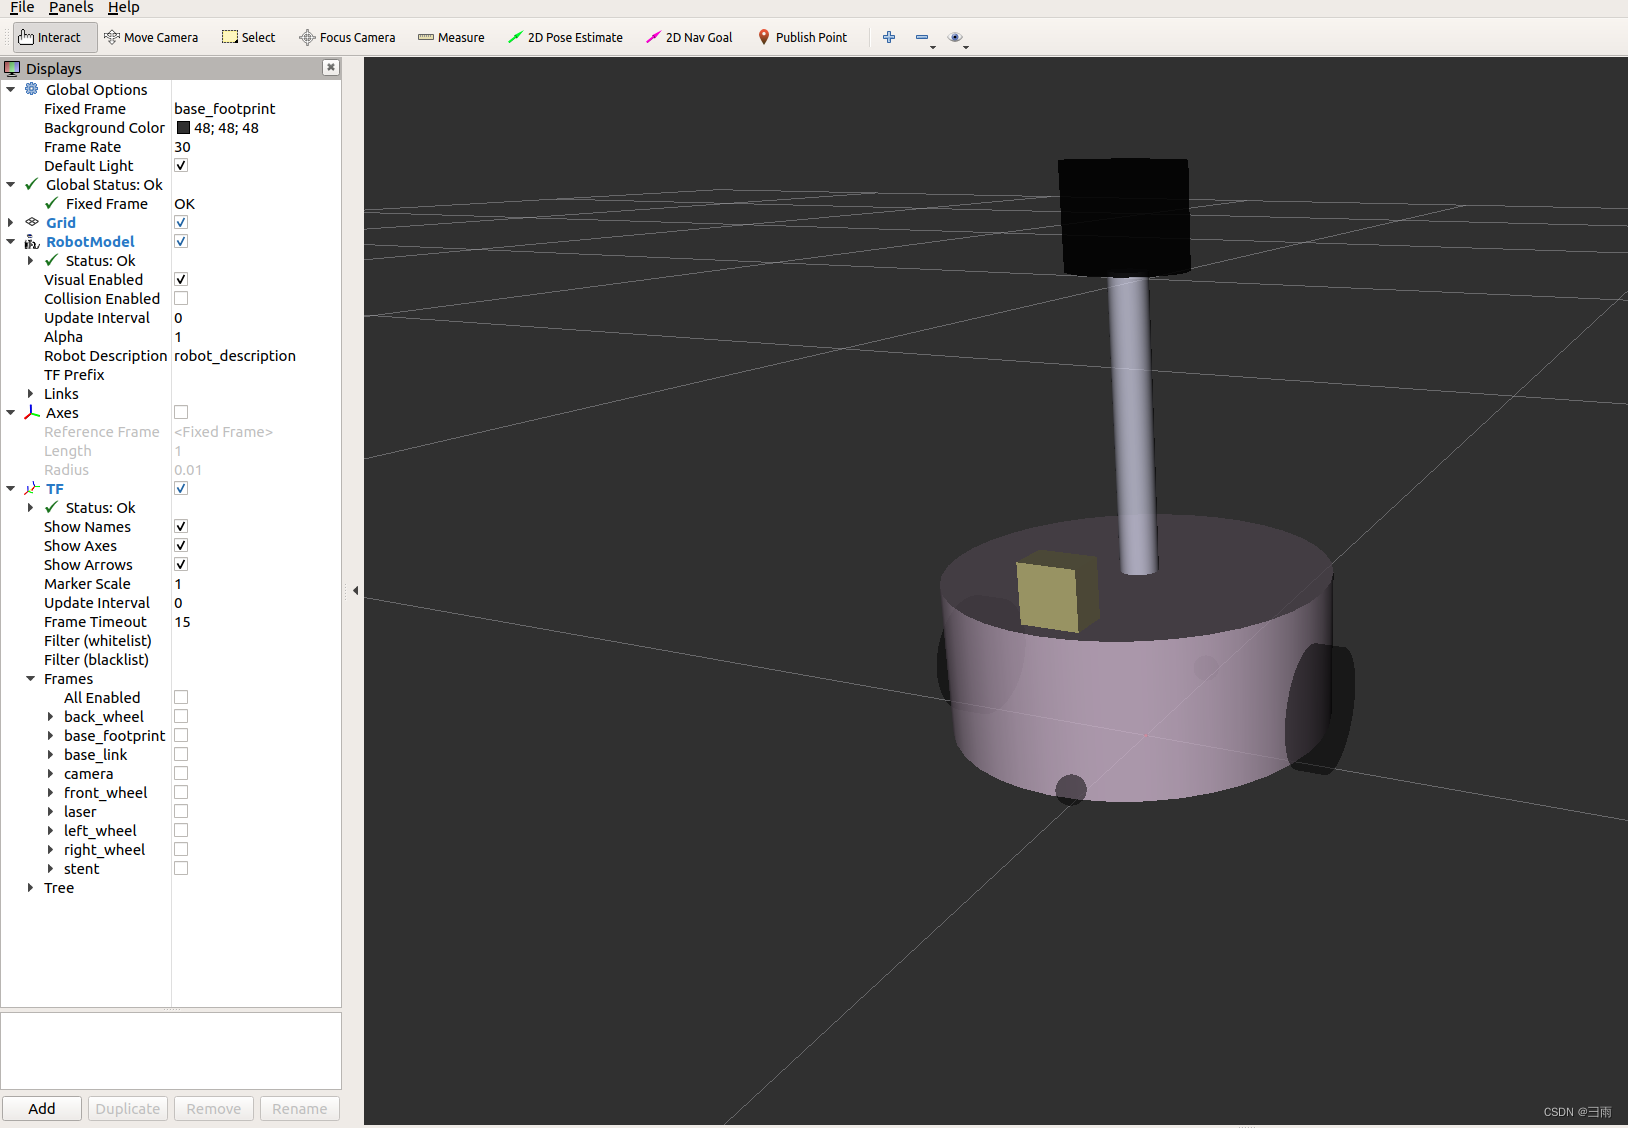The width and height of the screenshot is (1628, 1128).
Task: Click the Duplicate button
Action: pyautogui.click(x=128, y=1108)
